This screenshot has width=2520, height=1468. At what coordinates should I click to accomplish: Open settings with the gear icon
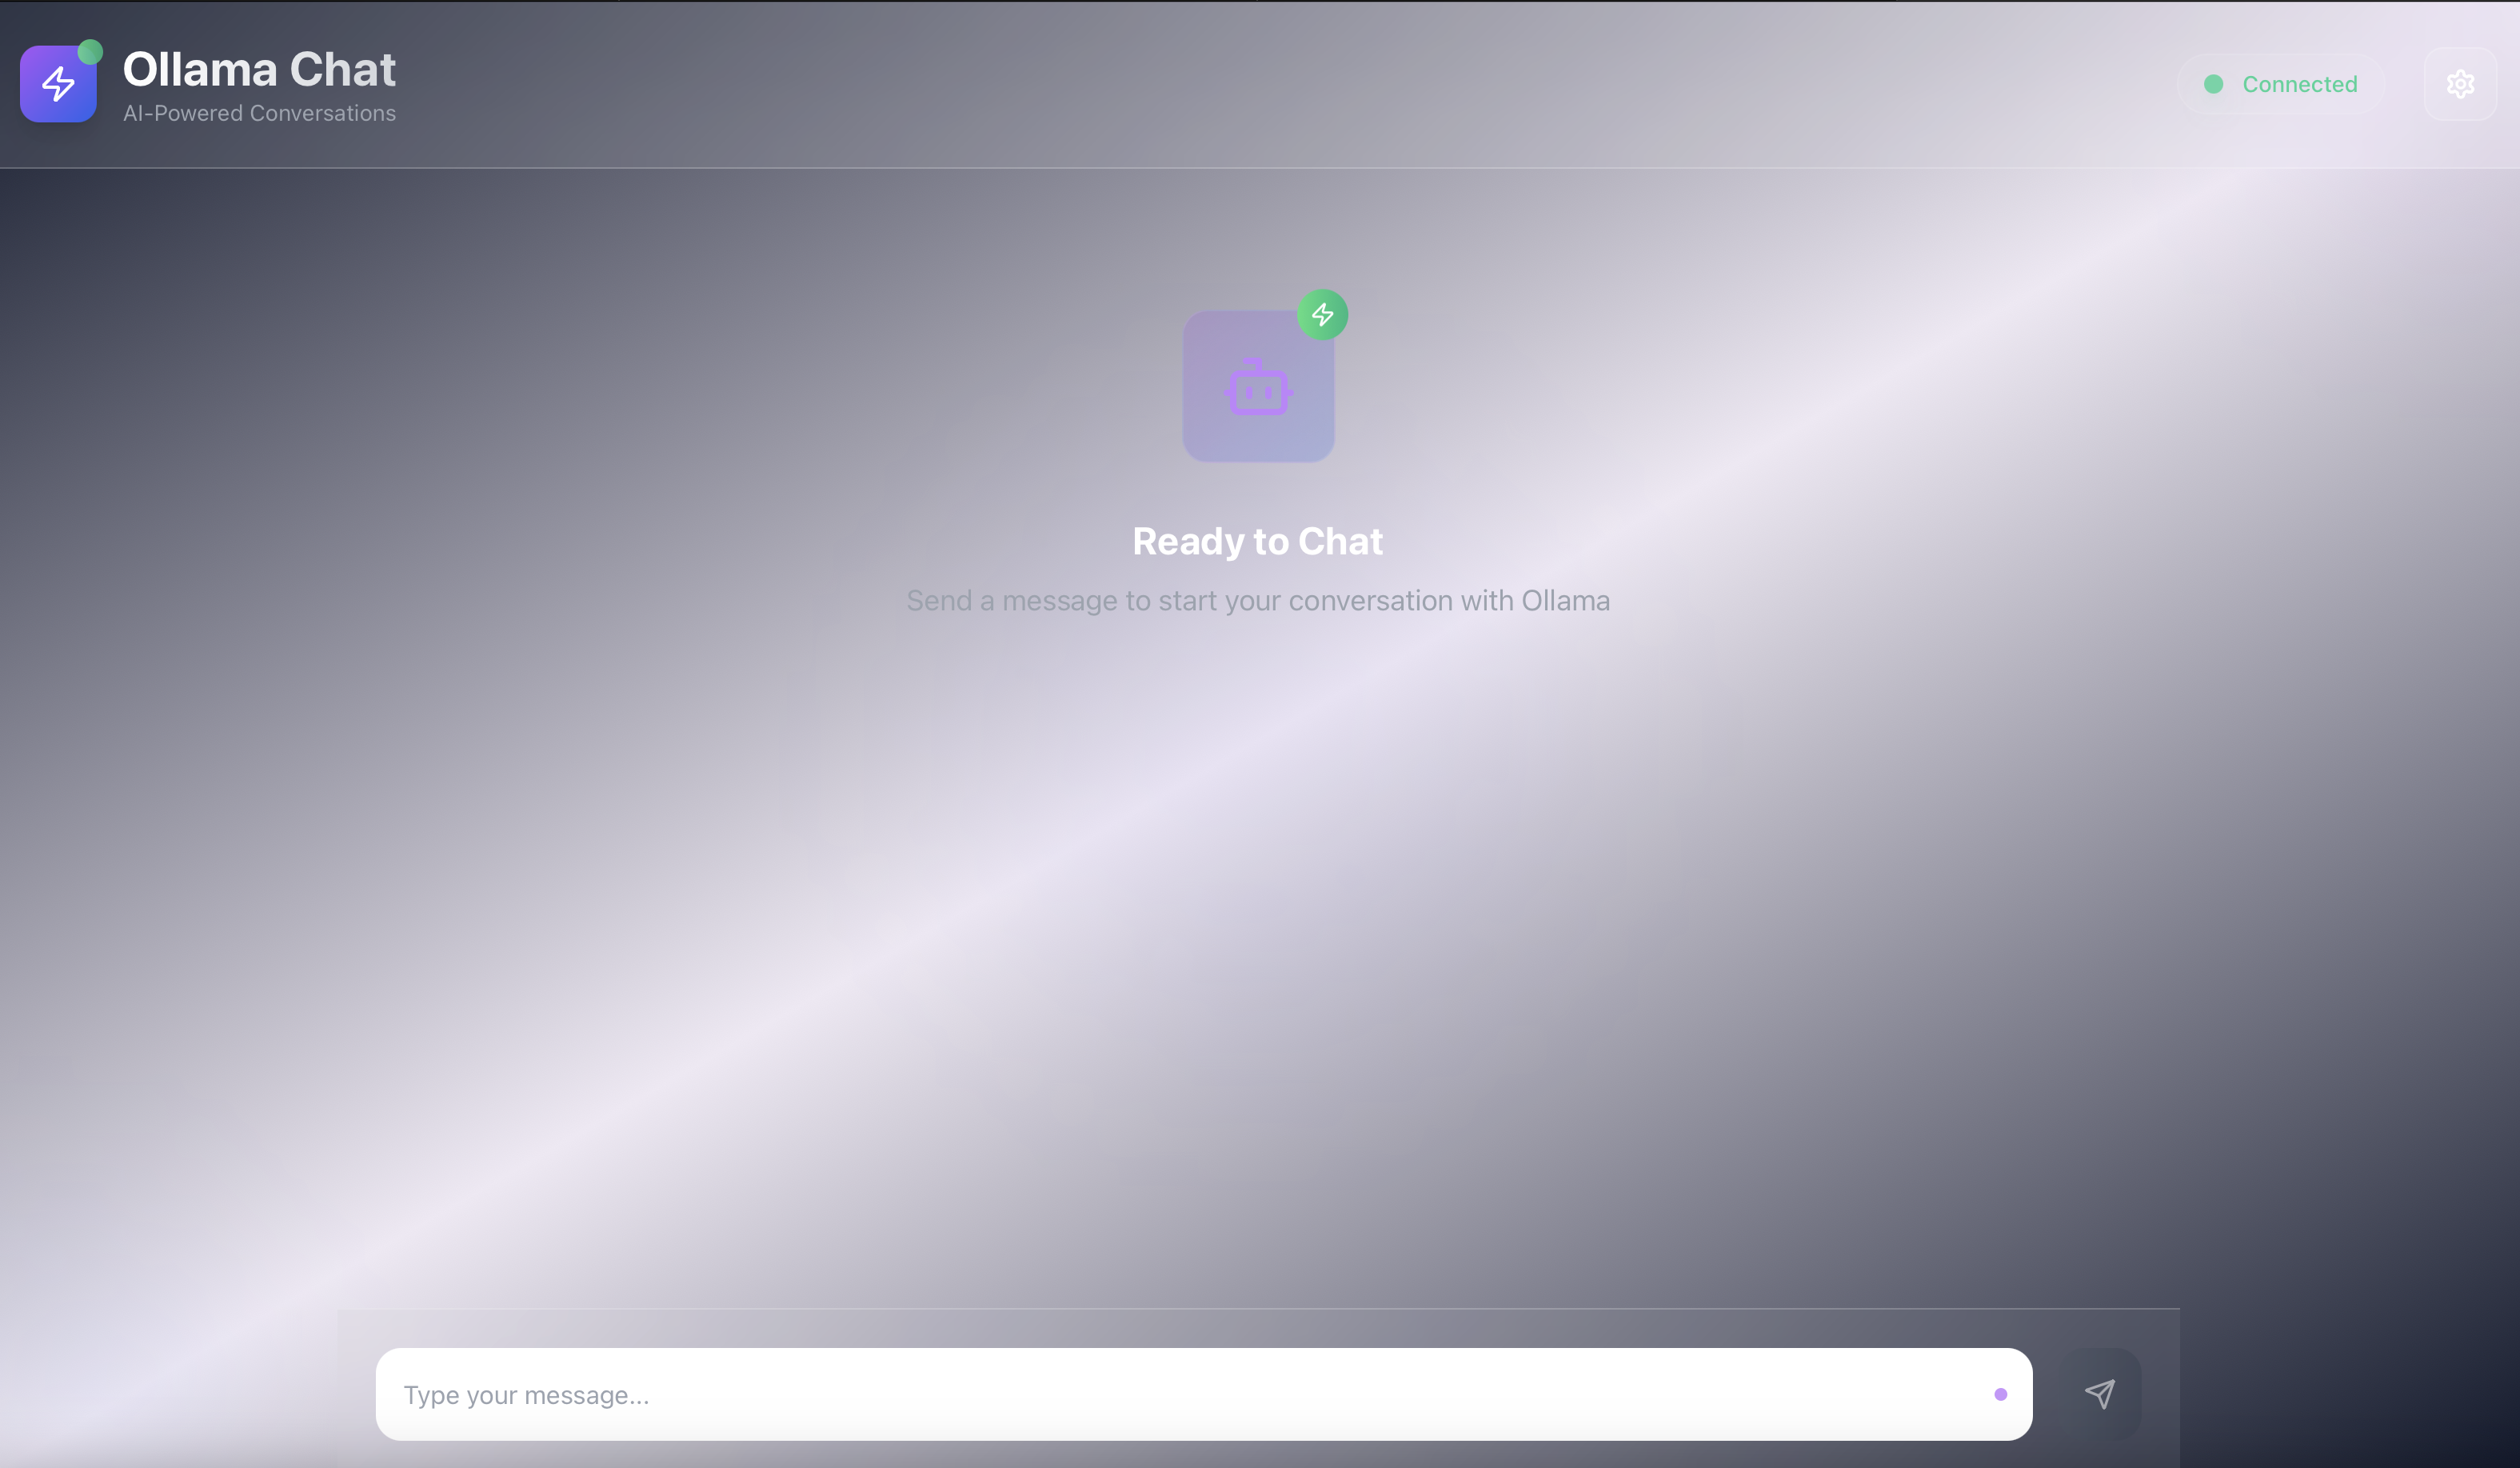(x=2460, y=84)
